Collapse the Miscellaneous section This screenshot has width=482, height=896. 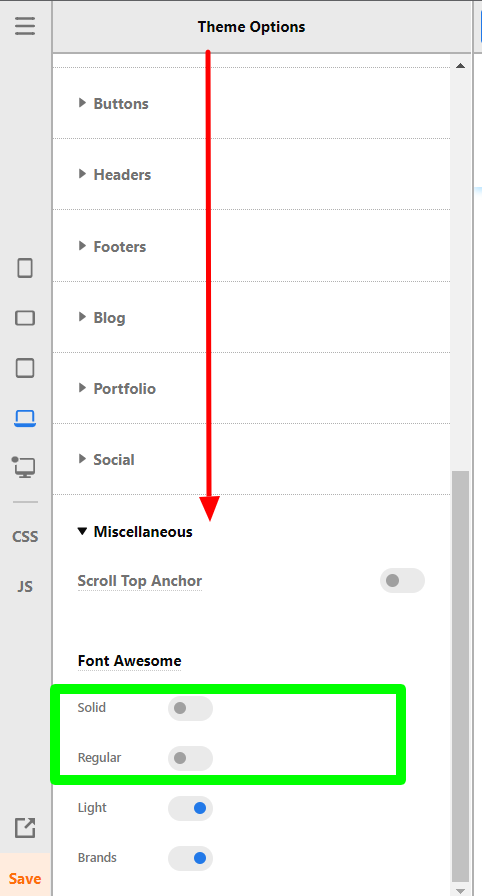point(135,531)
